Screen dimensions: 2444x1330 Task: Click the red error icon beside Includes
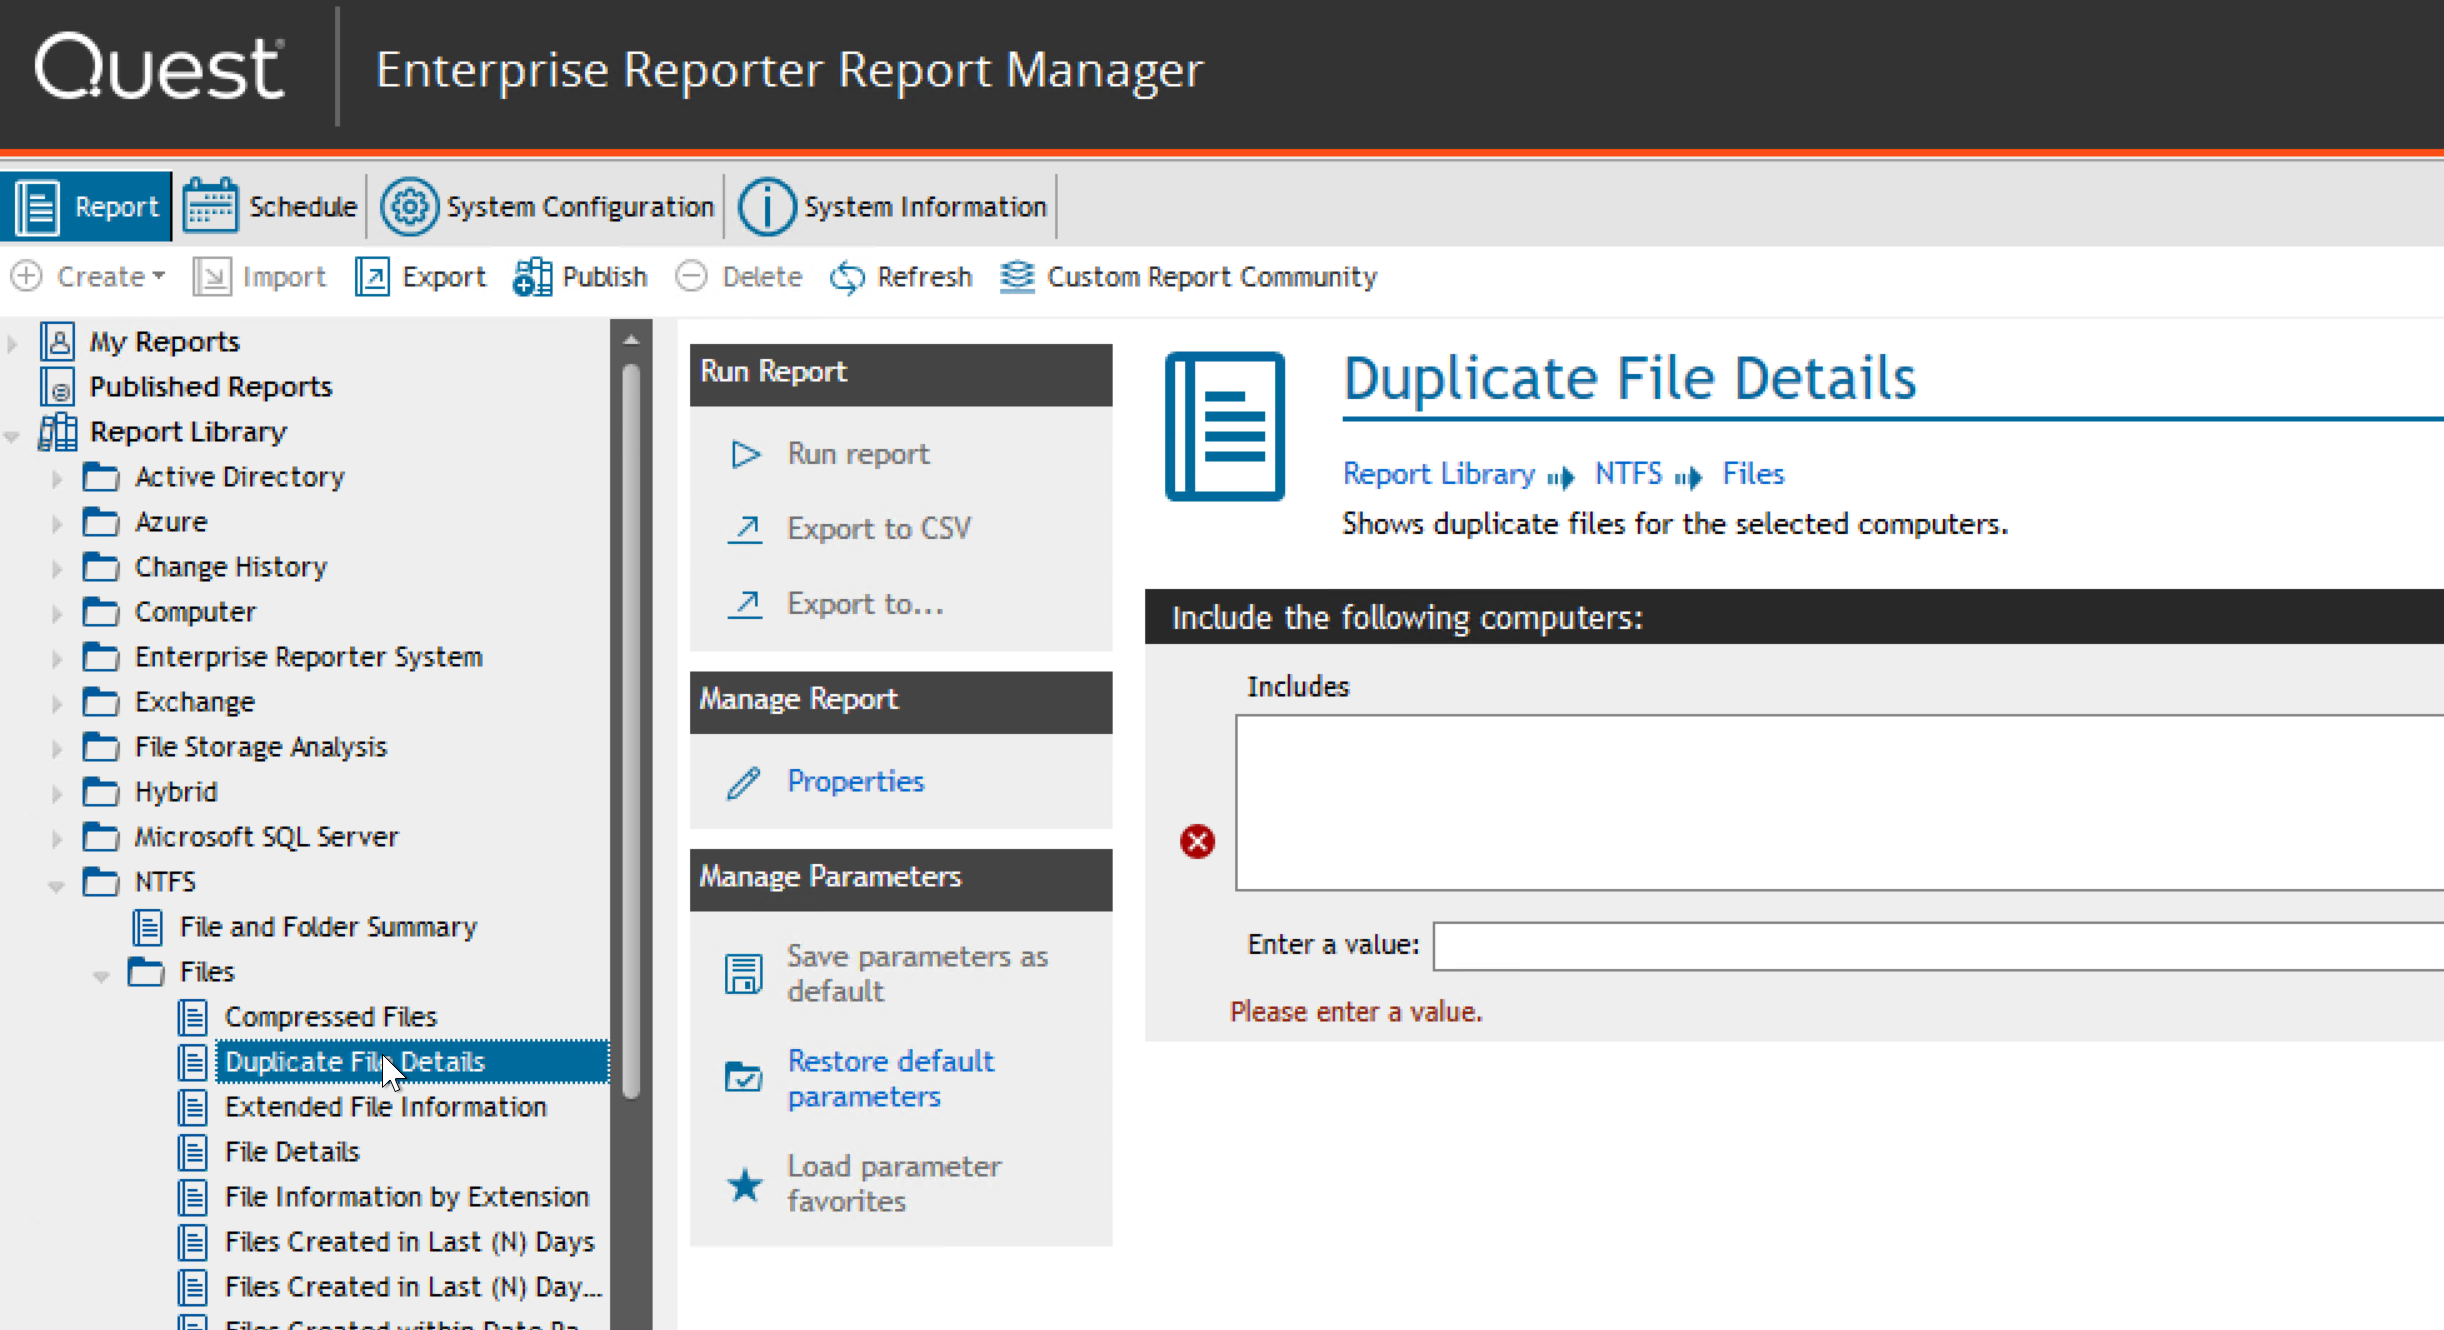click(x=1197, y=841)
